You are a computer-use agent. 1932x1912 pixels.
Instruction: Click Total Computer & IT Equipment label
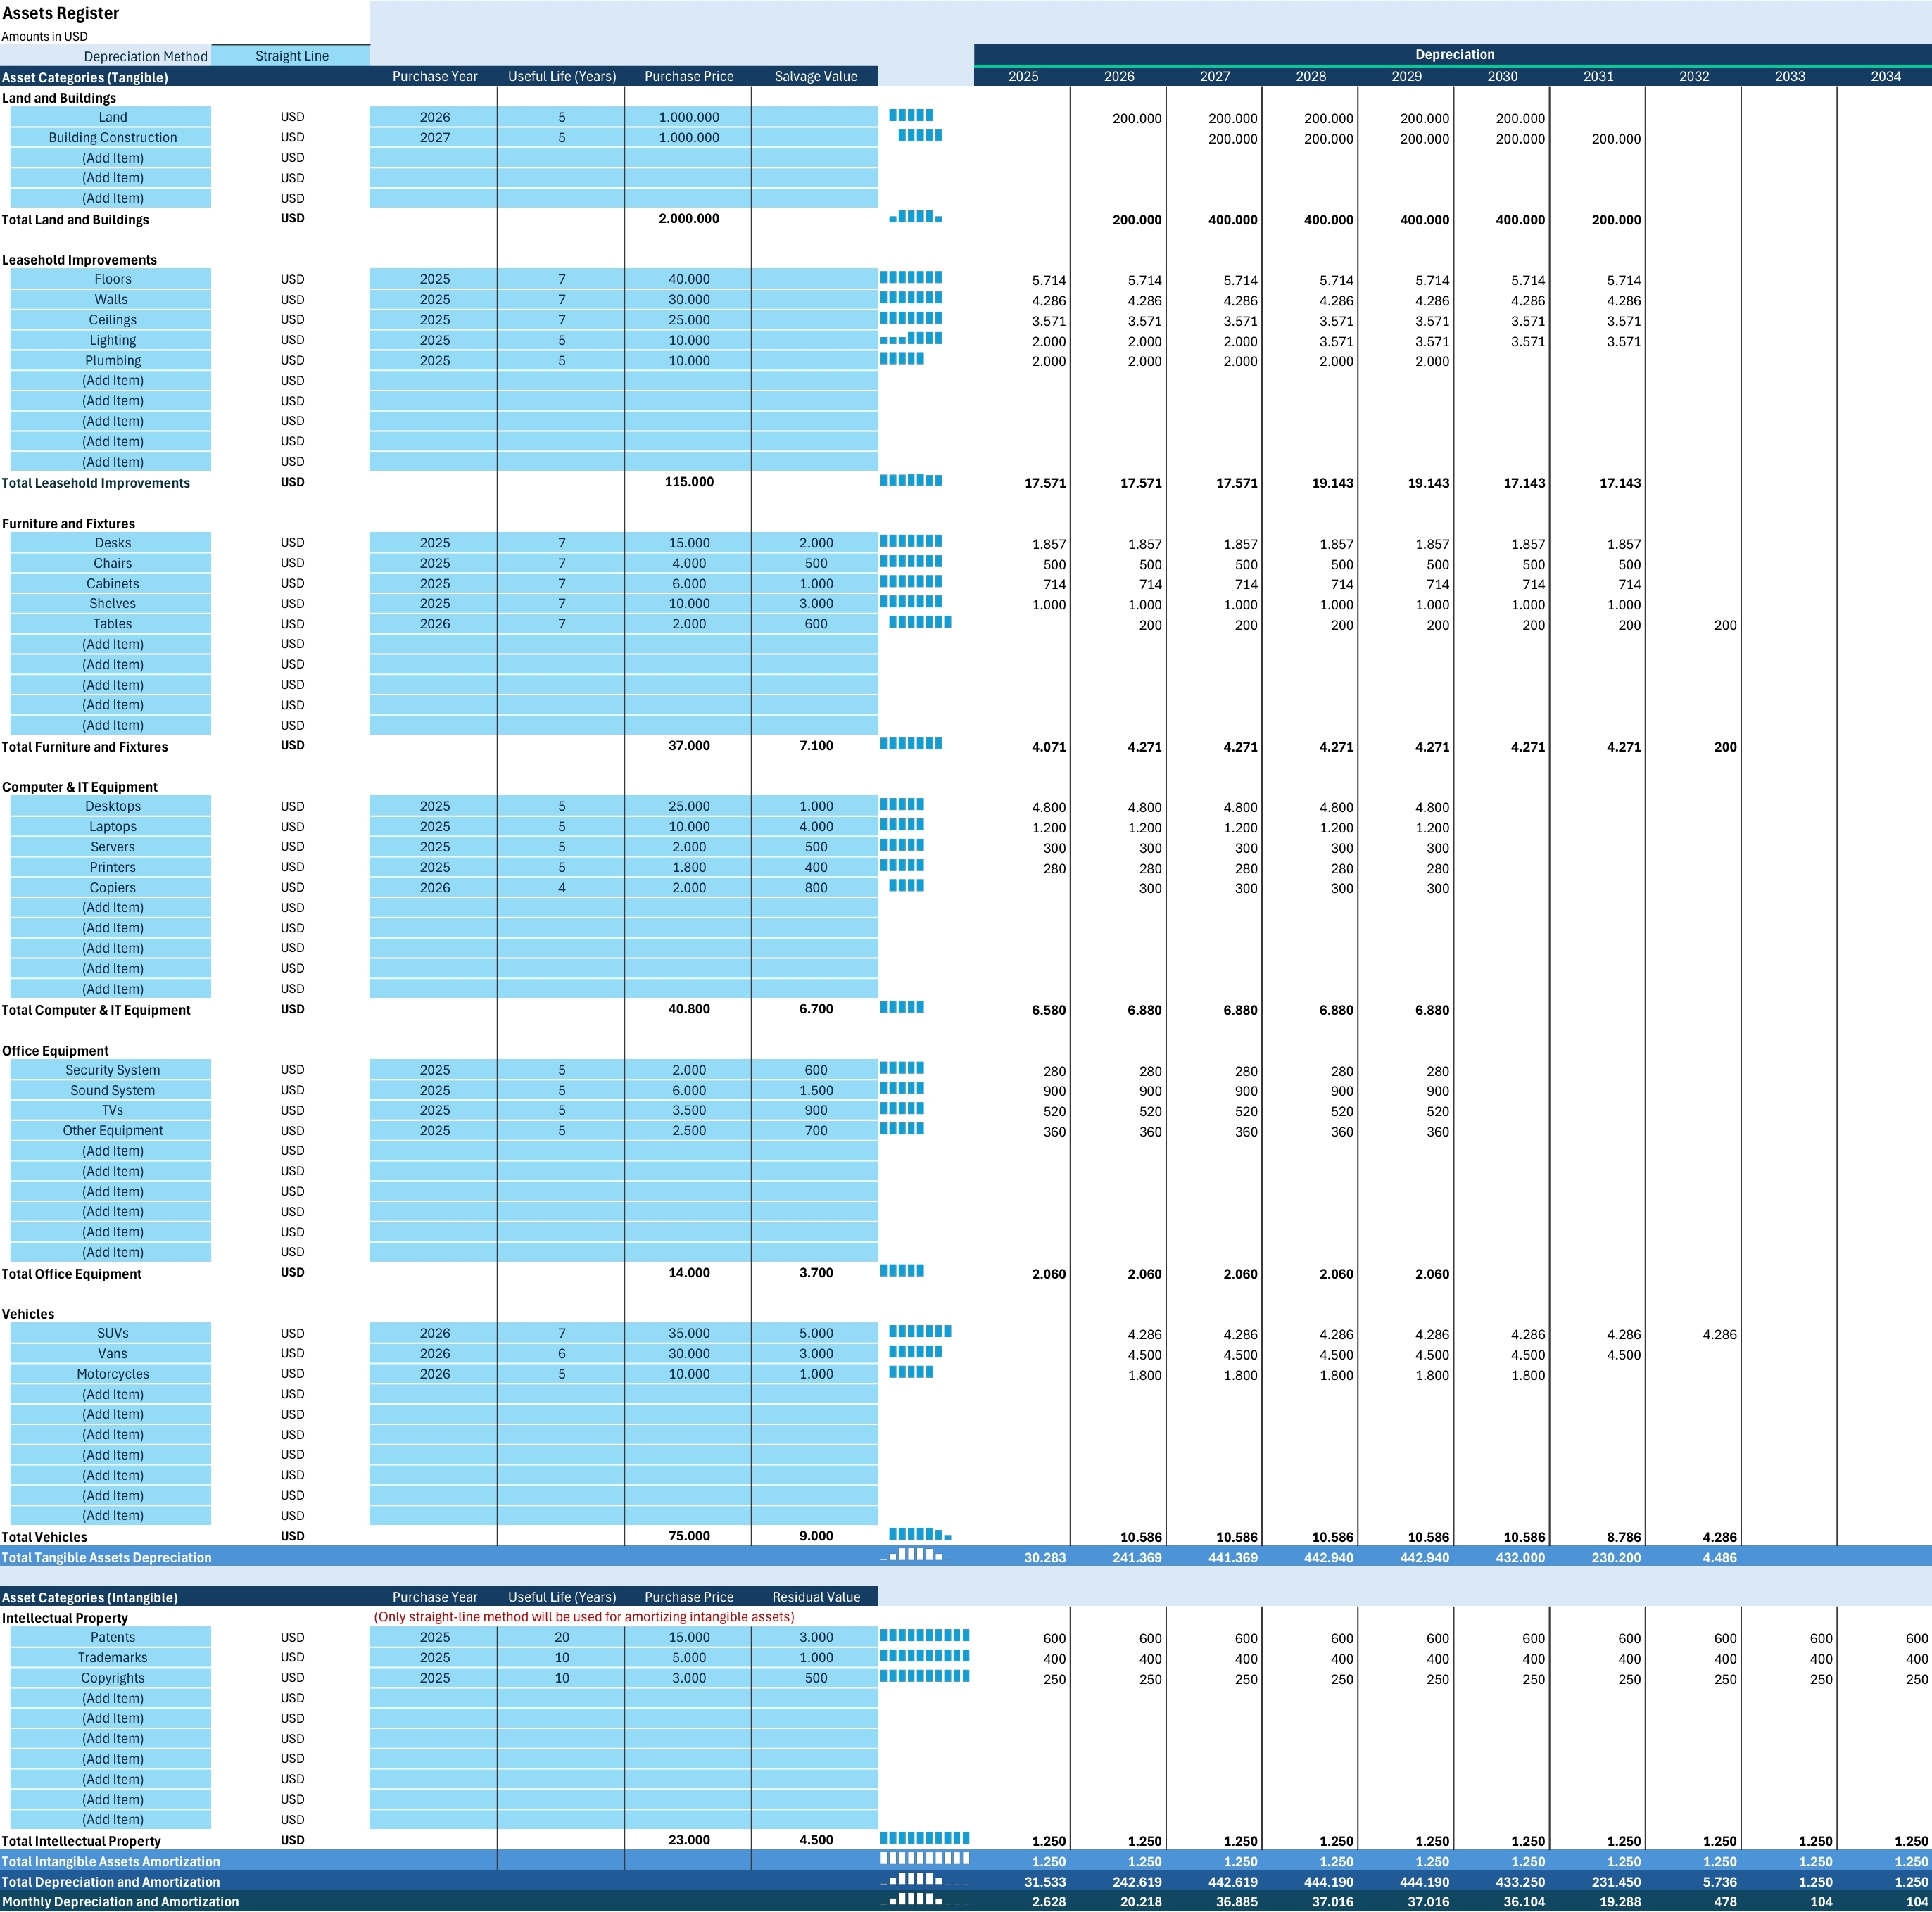[x=96, y=1010]
